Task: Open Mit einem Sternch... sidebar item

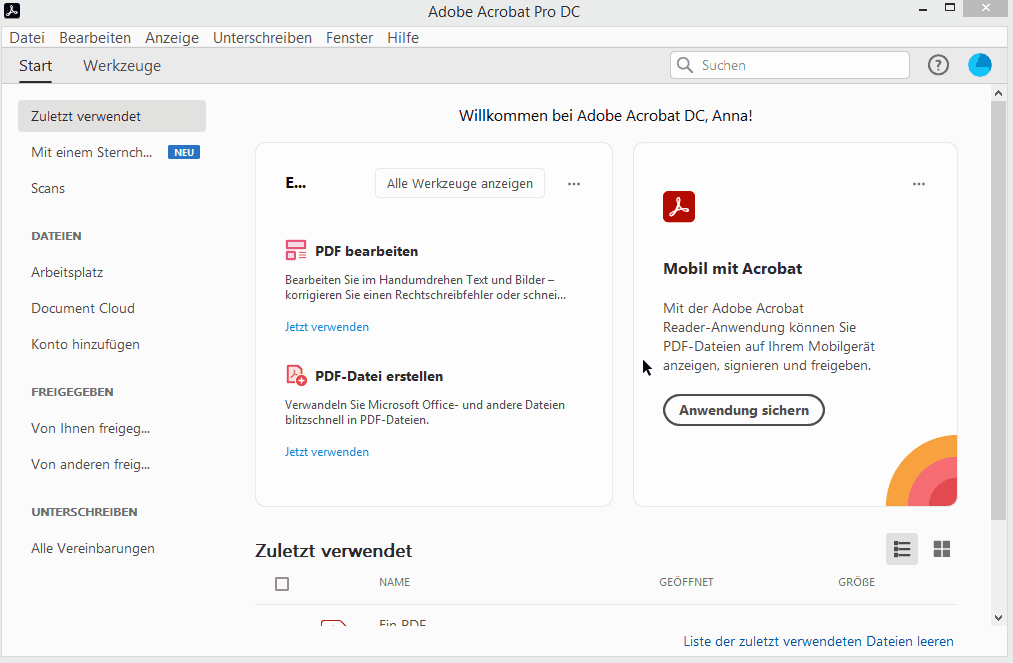Action: 92,153
